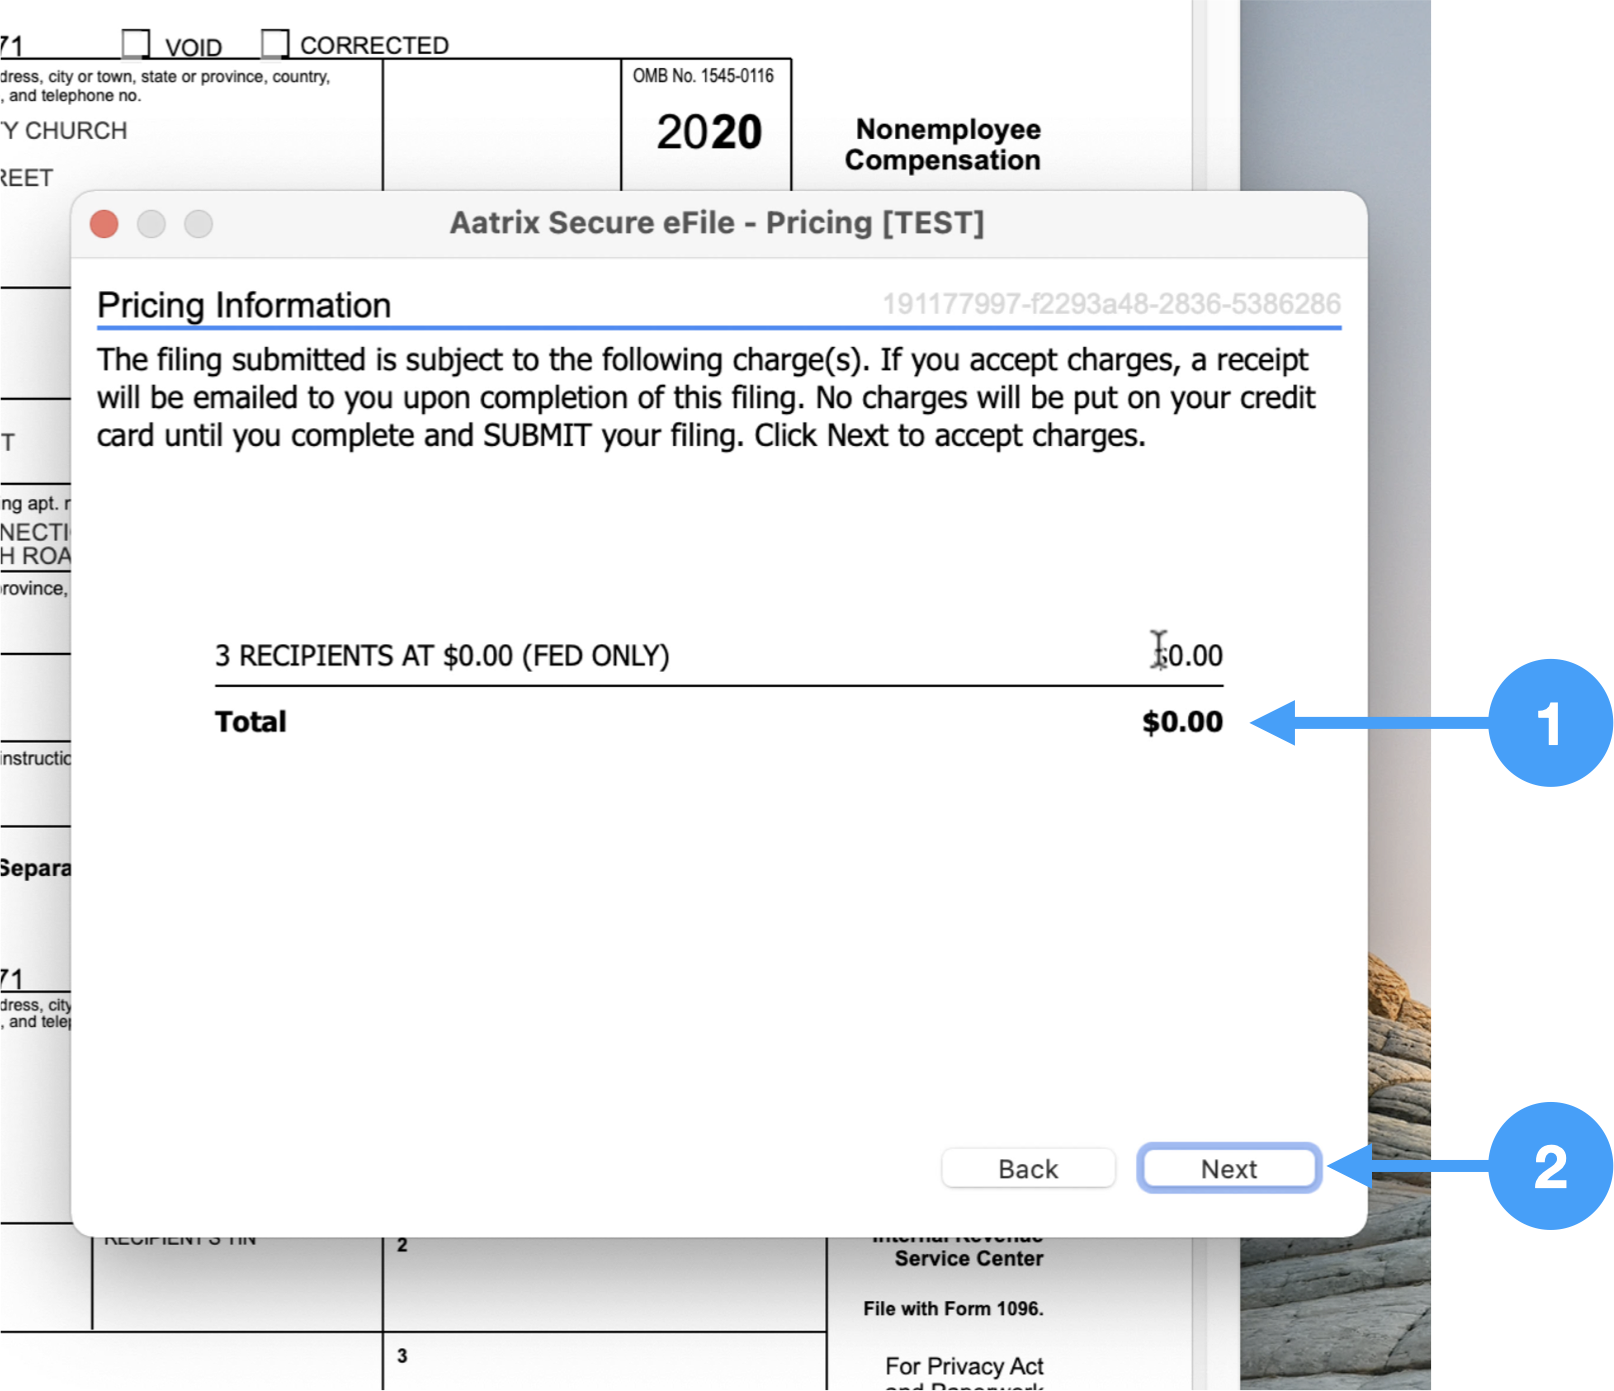This screenshot has width=1614, height=1391.
Task: Click the gray transaction ID string
Action: pos(1110,304)
